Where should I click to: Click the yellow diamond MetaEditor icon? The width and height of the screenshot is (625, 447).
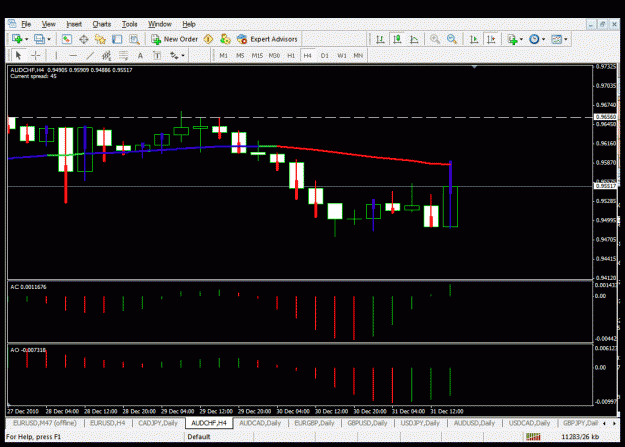point(208,39)
